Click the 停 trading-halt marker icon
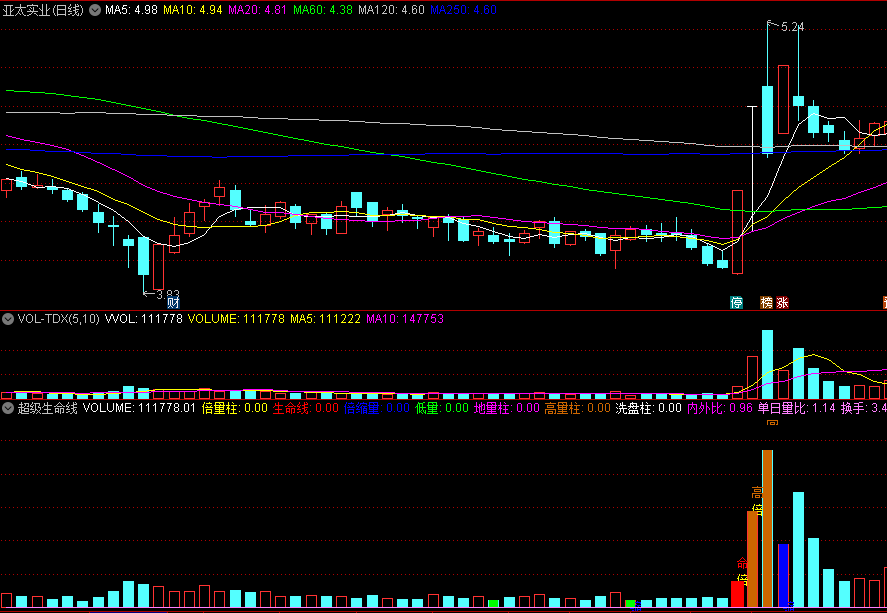This screenshot has width=887, height=613. coord(736,303)
